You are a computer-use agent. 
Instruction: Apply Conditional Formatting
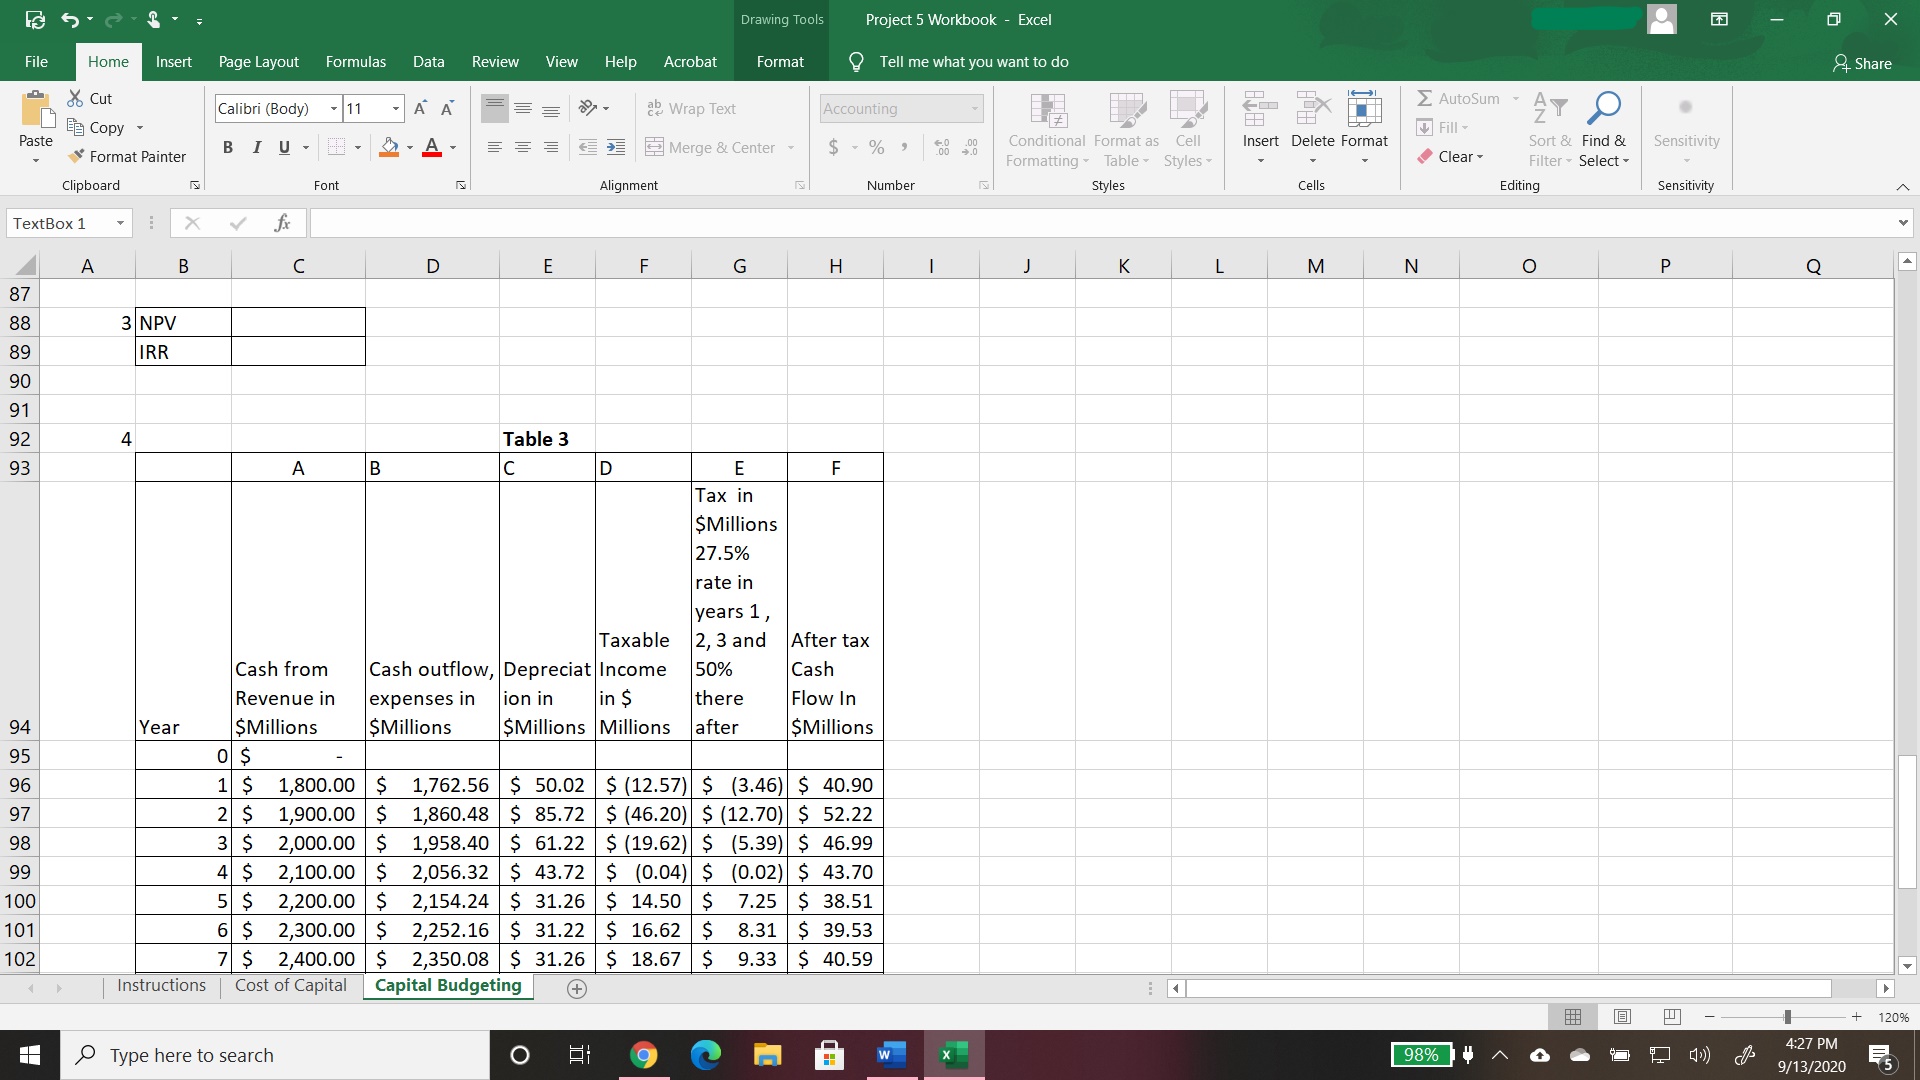click(1045, 128)
